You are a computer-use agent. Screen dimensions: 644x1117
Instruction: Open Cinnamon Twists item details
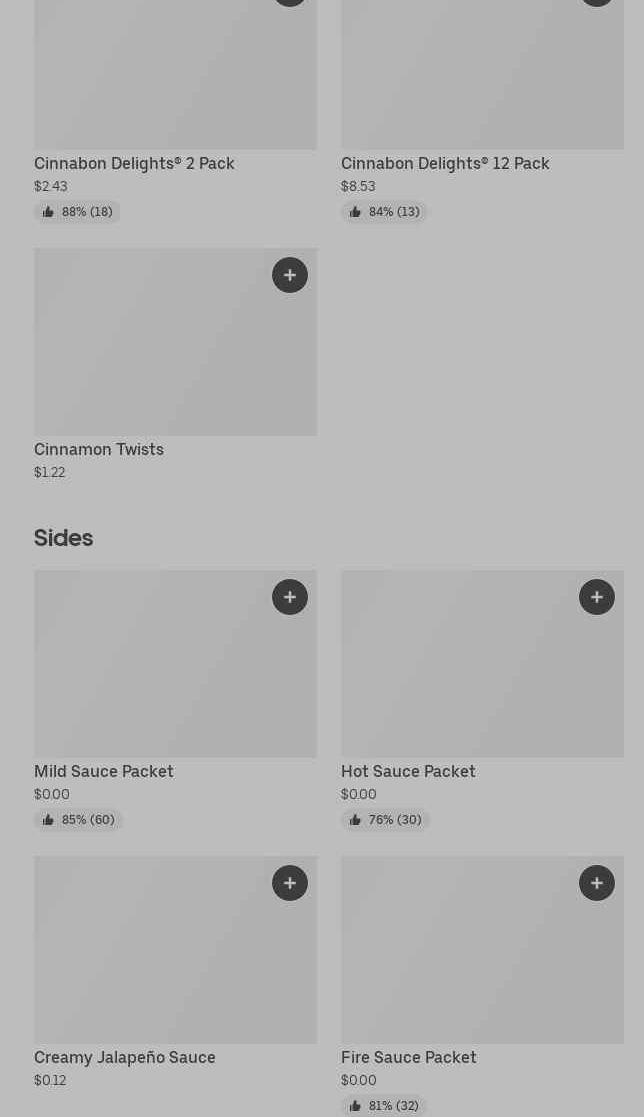point(99,450)
